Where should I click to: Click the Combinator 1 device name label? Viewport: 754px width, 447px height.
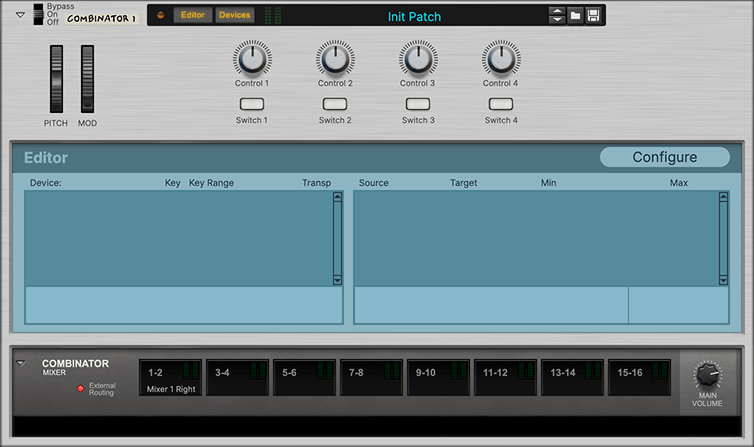101,19
